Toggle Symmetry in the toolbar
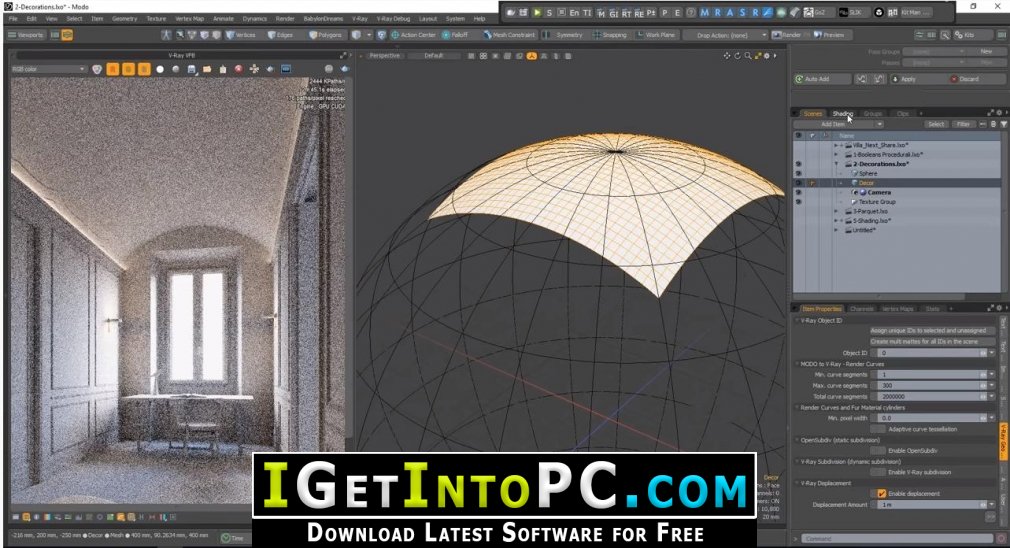The image size is (1010, 548). (x=563, y=35)
